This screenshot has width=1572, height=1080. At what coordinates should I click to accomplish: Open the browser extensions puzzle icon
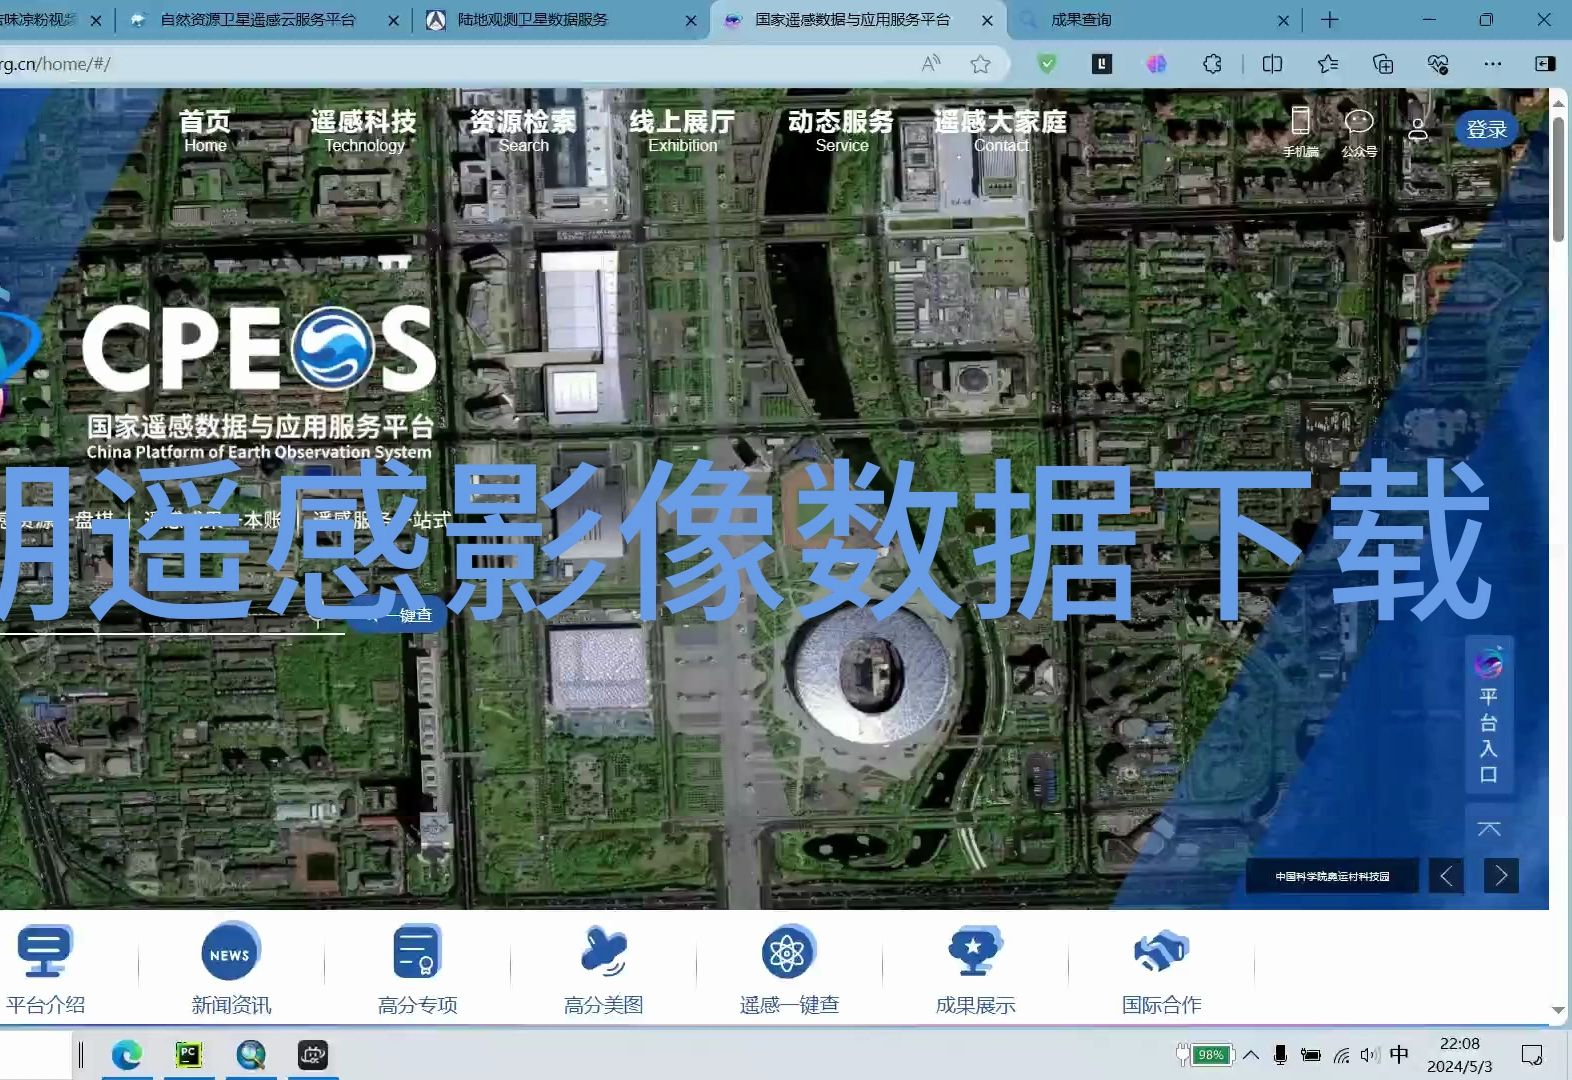pyautogui.click(x=1212, y=64)
